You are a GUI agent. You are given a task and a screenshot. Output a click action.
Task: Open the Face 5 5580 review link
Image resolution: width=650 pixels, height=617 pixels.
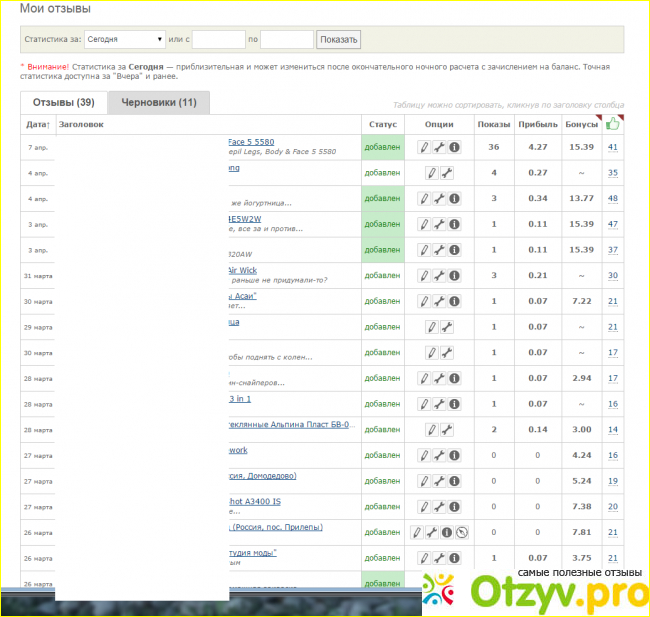click(x=251, y=142)
